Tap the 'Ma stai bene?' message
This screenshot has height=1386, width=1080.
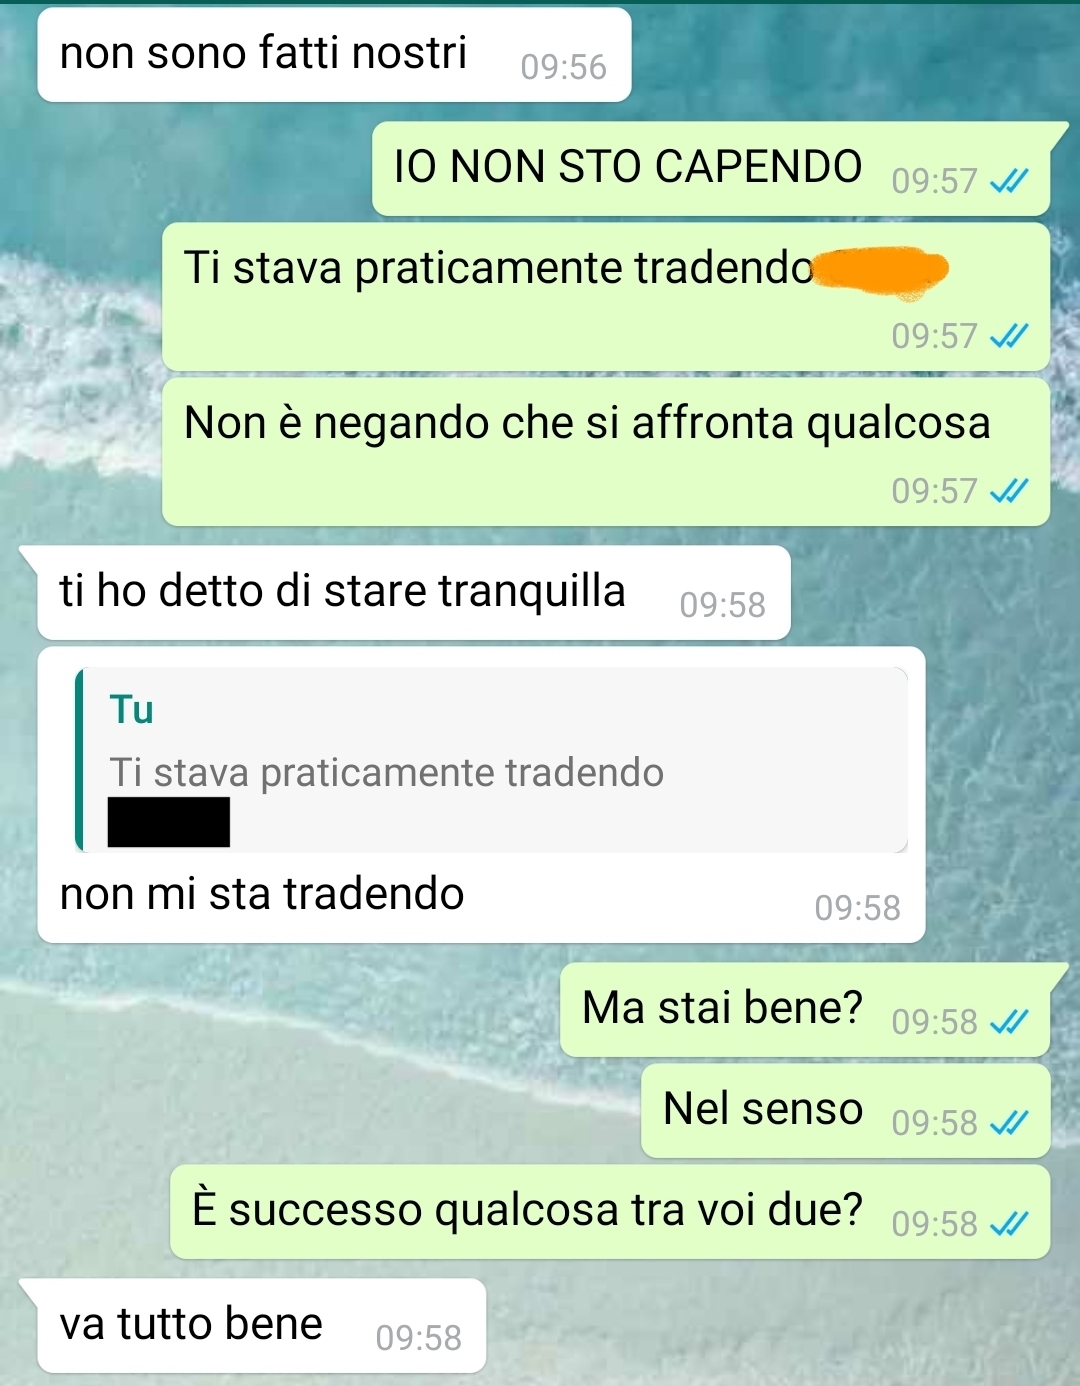point(805,1009)
